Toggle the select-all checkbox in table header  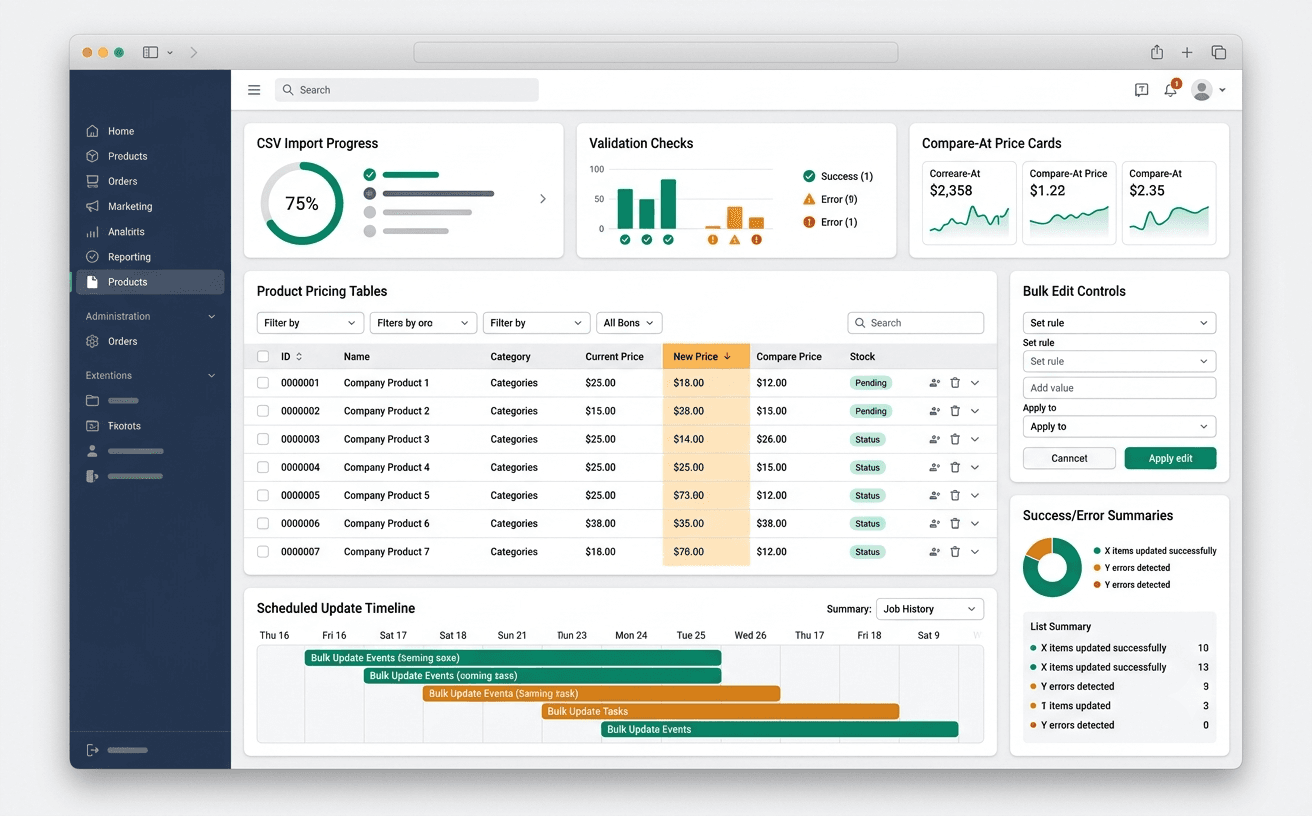[263, 356]
